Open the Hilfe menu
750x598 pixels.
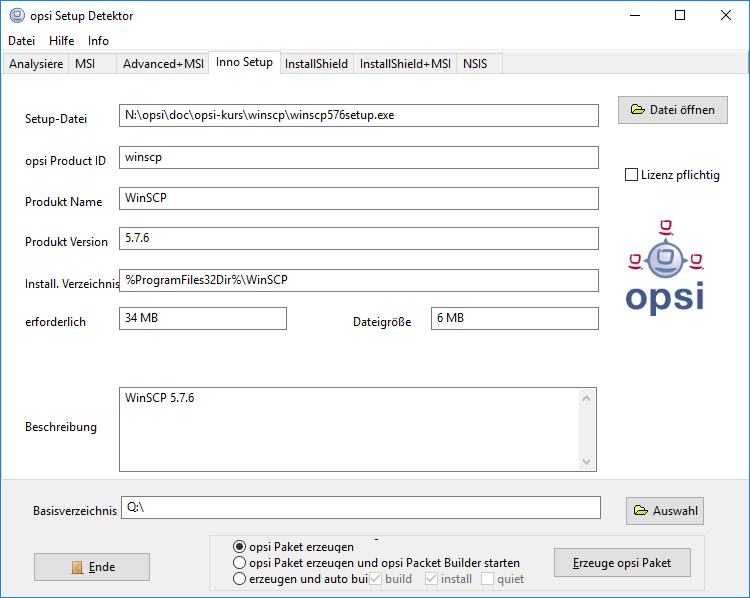(x=61, y=41)
